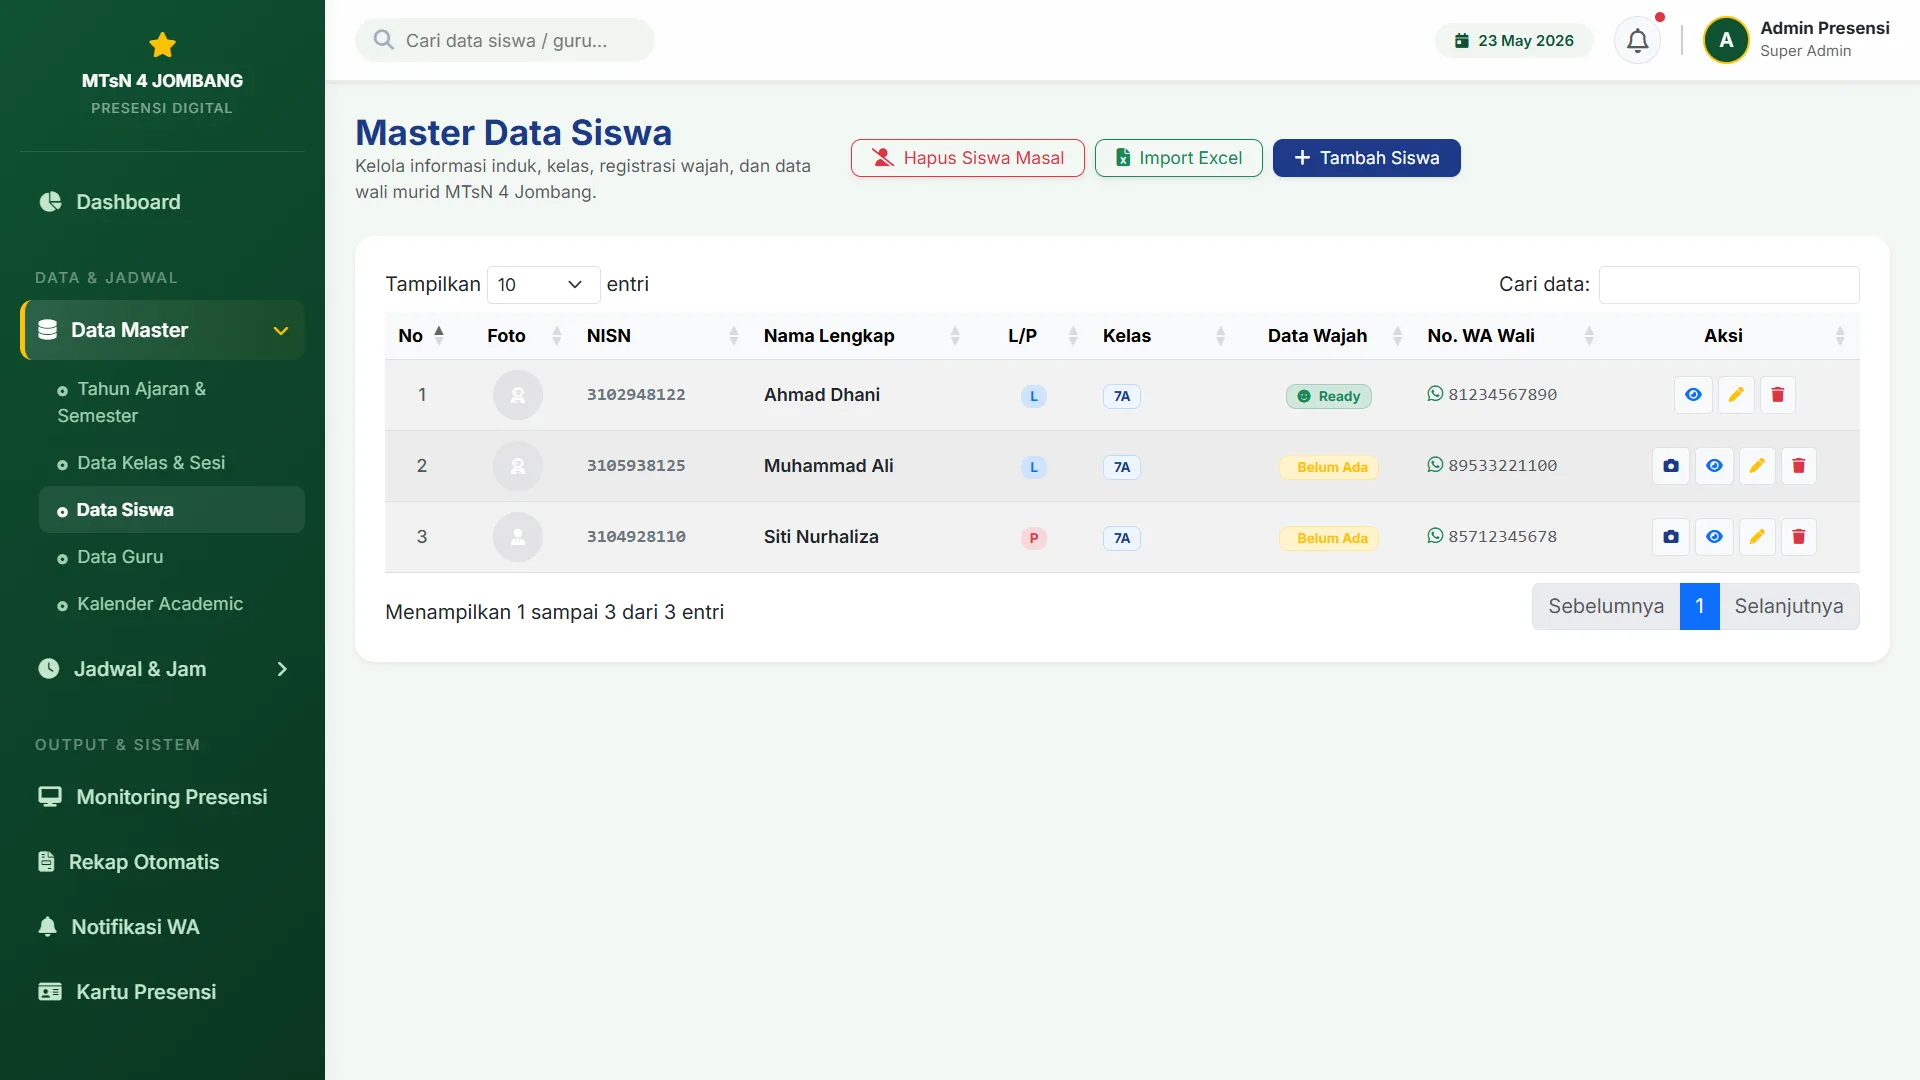
Task: Click WhatsApp icon for 89533221100
Action: [1435, 465]
